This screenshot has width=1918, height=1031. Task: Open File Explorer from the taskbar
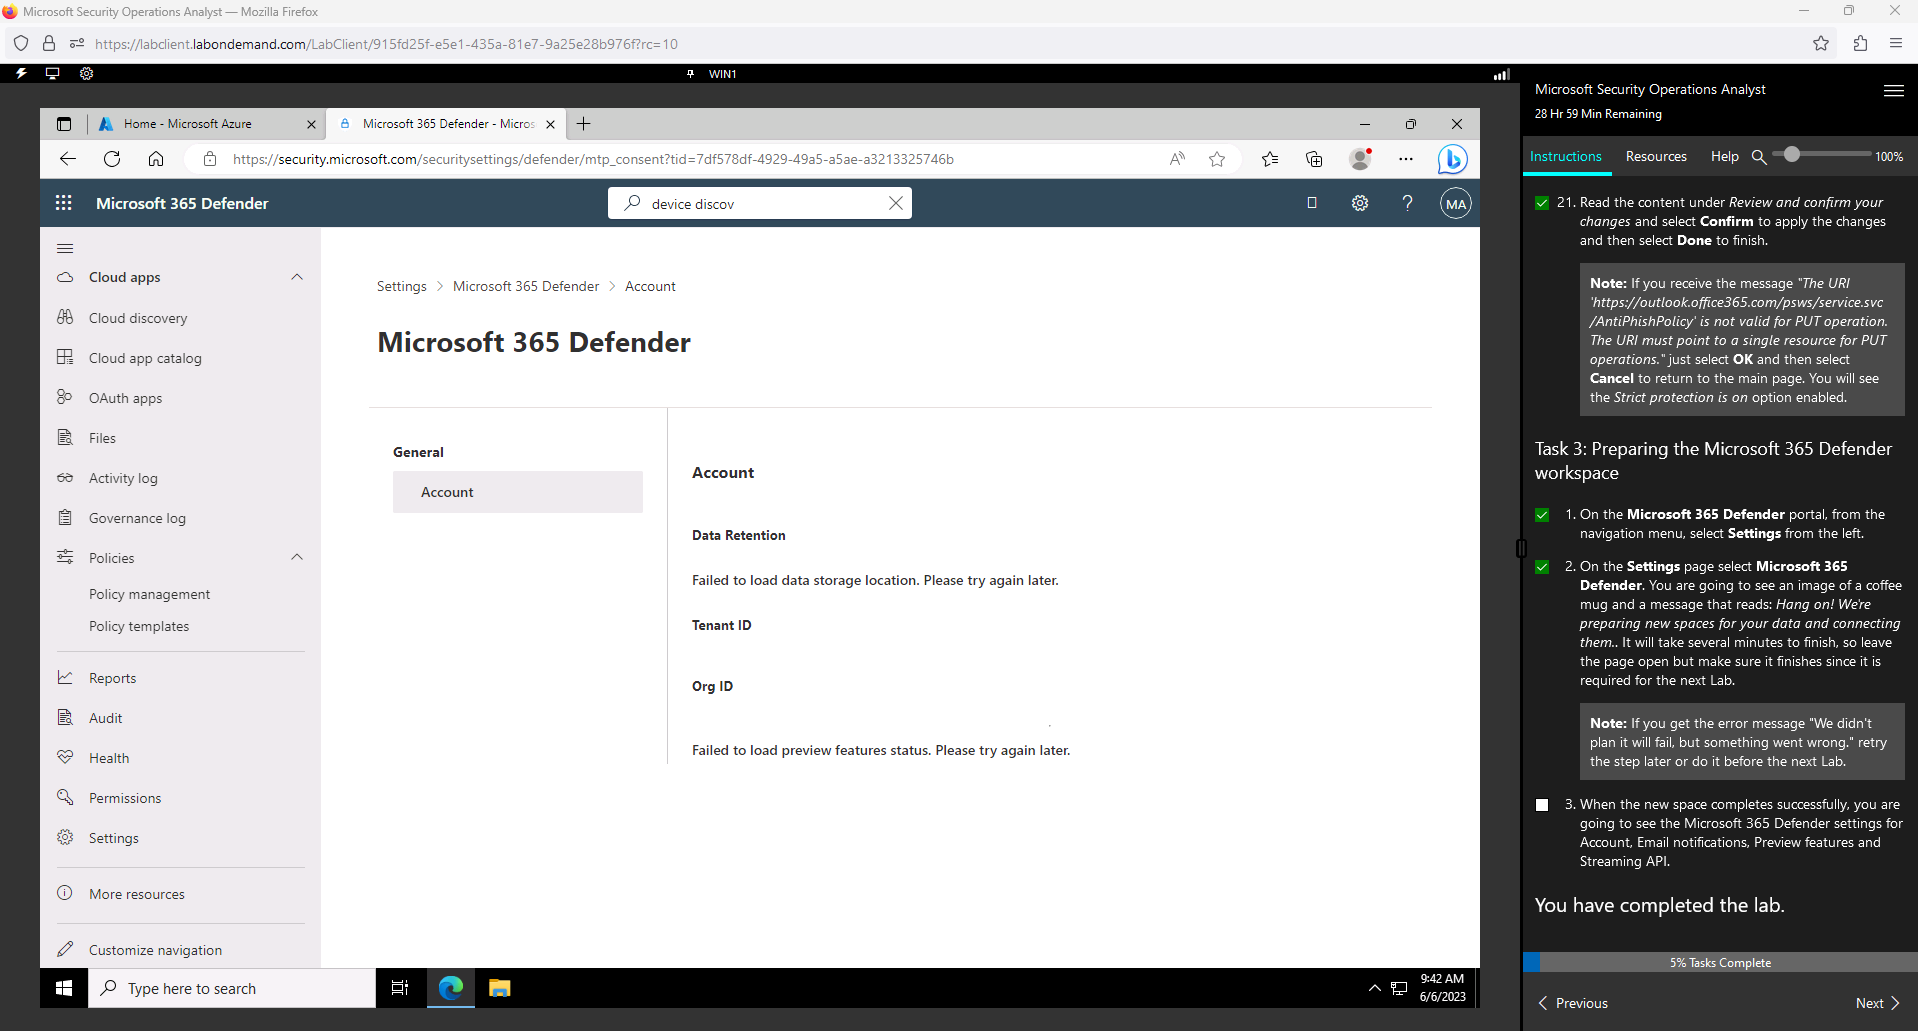point(498,988)
